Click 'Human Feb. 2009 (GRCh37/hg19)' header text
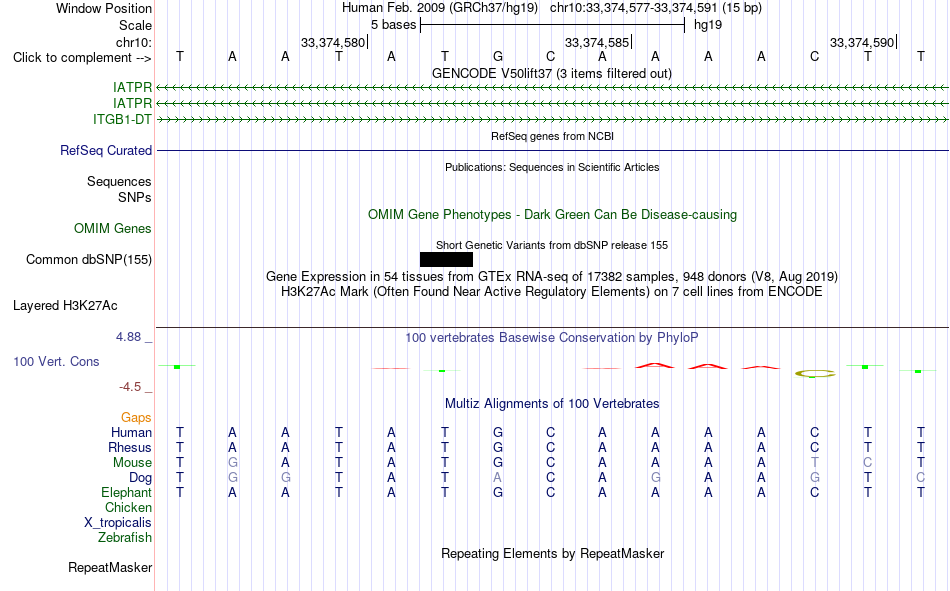Viewport: 950px width, 591px height. (x=440, y=8)
